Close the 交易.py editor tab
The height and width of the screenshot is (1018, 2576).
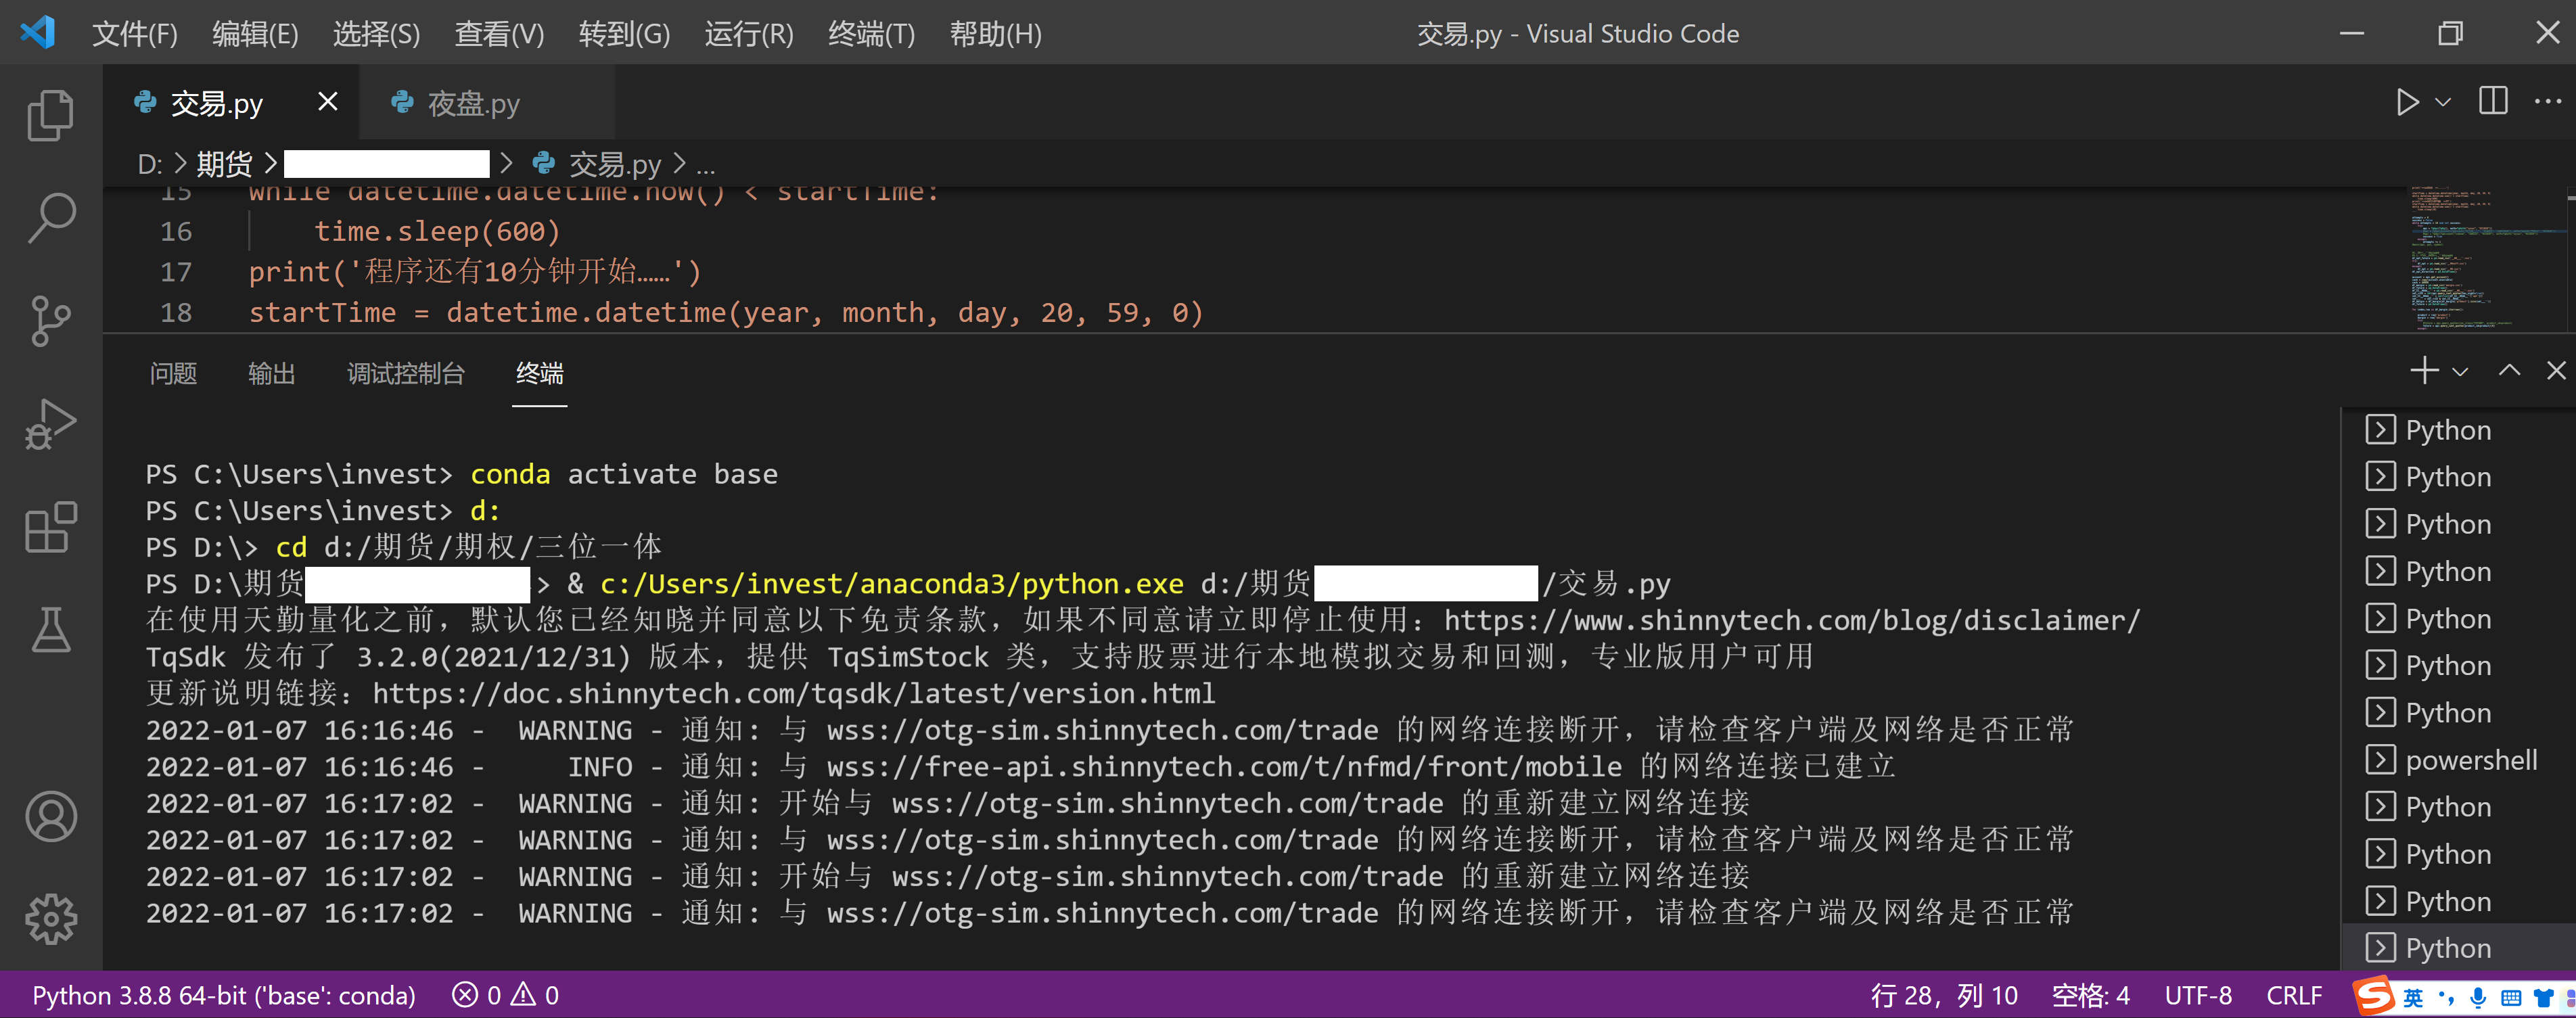pyautogui.click(x=328, y=101)
